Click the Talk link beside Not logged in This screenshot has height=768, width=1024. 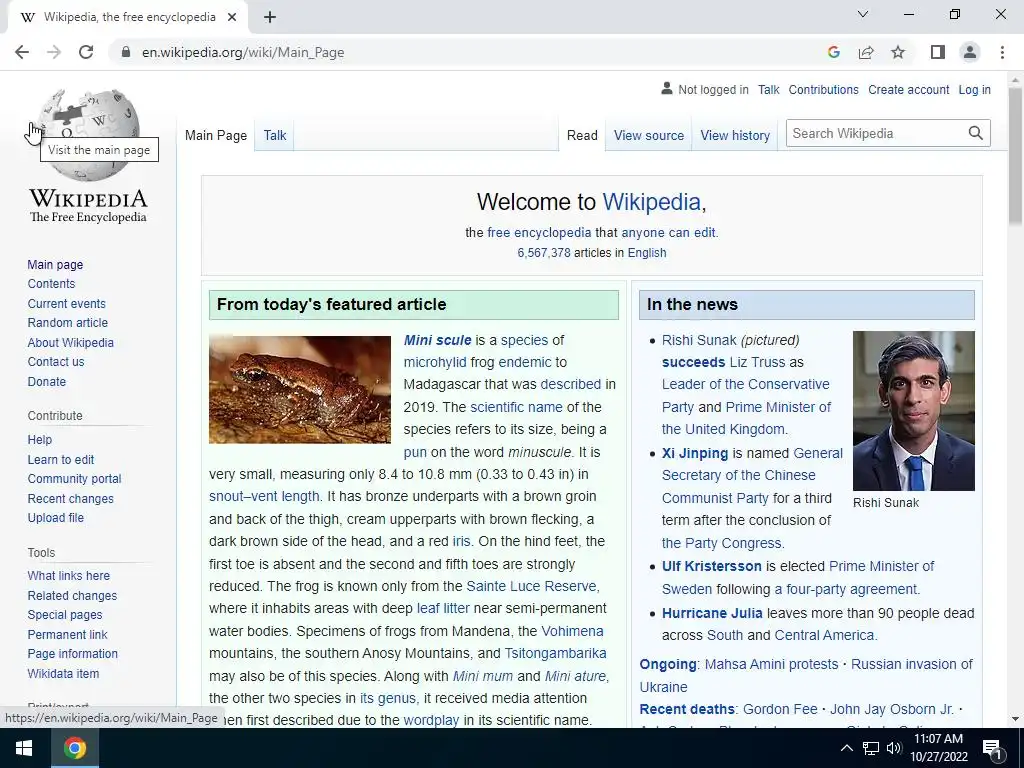click(769, 90)
